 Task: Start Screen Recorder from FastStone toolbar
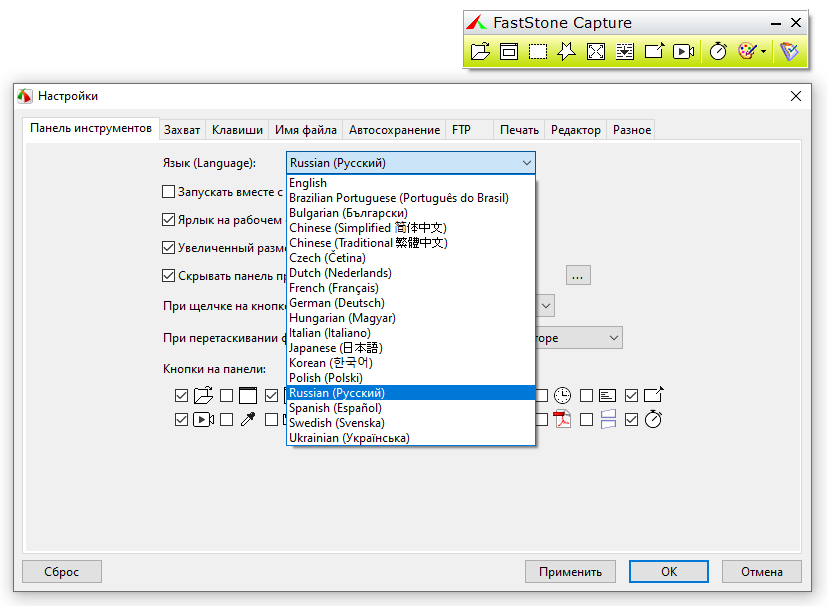[683, 52]
